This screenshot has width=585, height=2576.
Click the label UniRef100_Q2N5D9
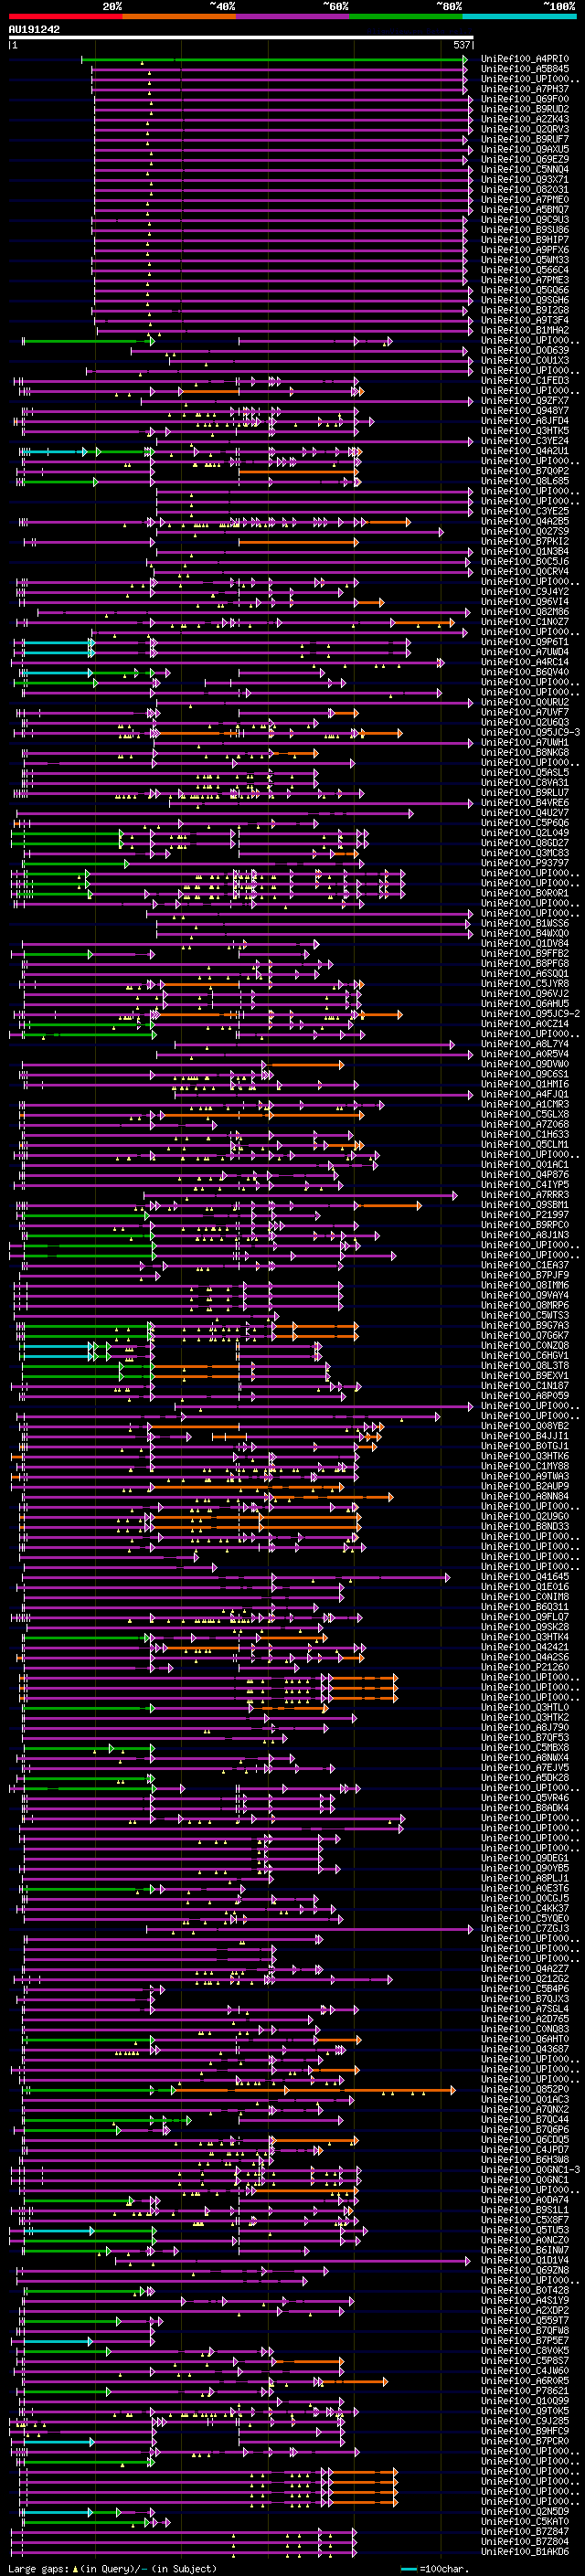pos(525,2511)
